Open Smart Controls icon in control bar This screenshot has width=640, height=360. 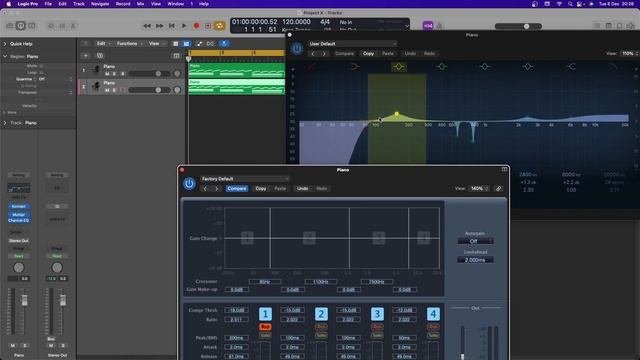tap(51, 26)
